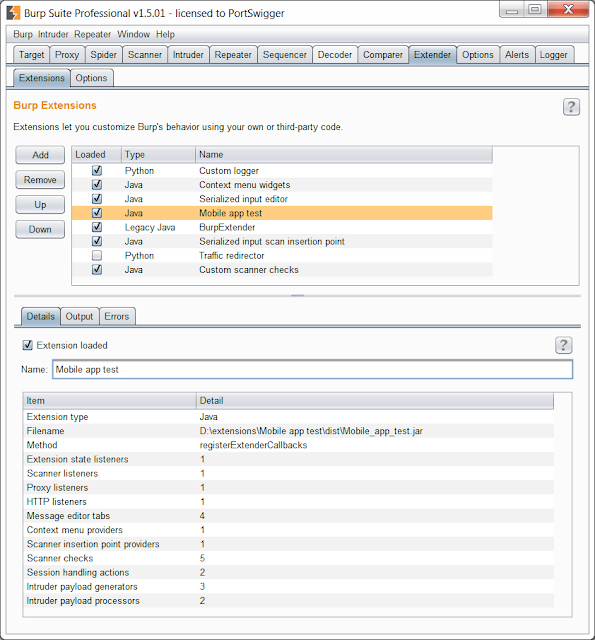The width and height of the screenshot is (595, 640).
Task: Switch to the Target tab
Action: (x=31, y=55)
